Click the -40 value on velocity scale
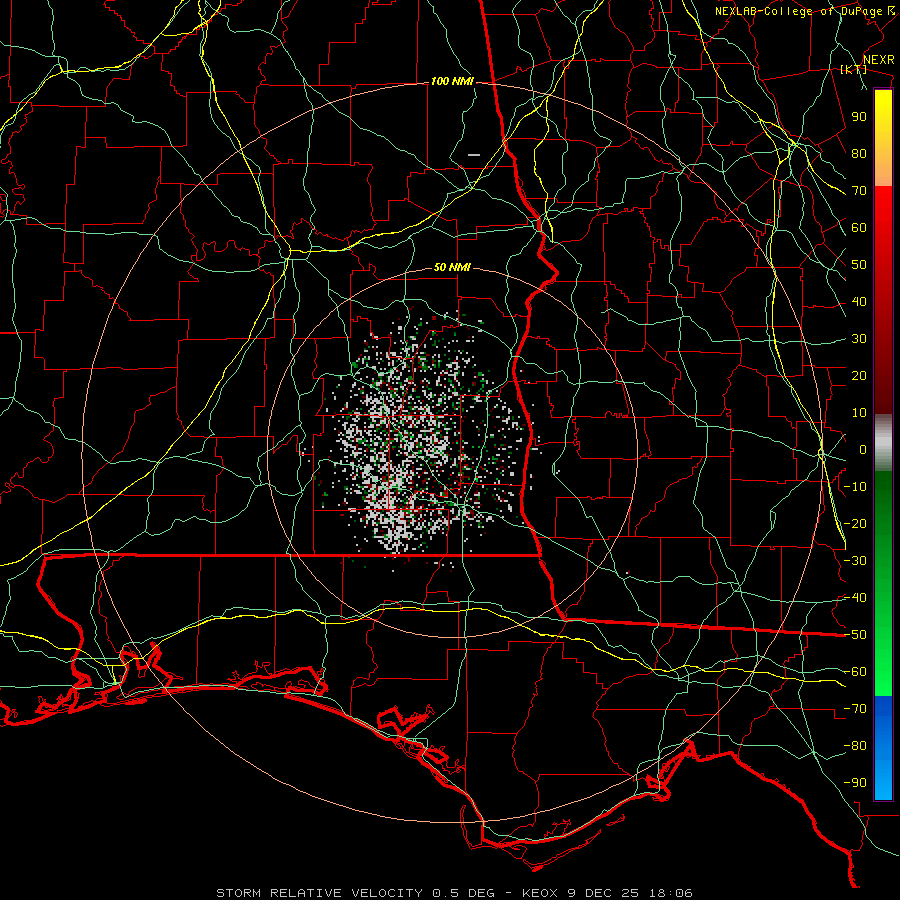This screenshot has height=900, width=900. (855, 598)
